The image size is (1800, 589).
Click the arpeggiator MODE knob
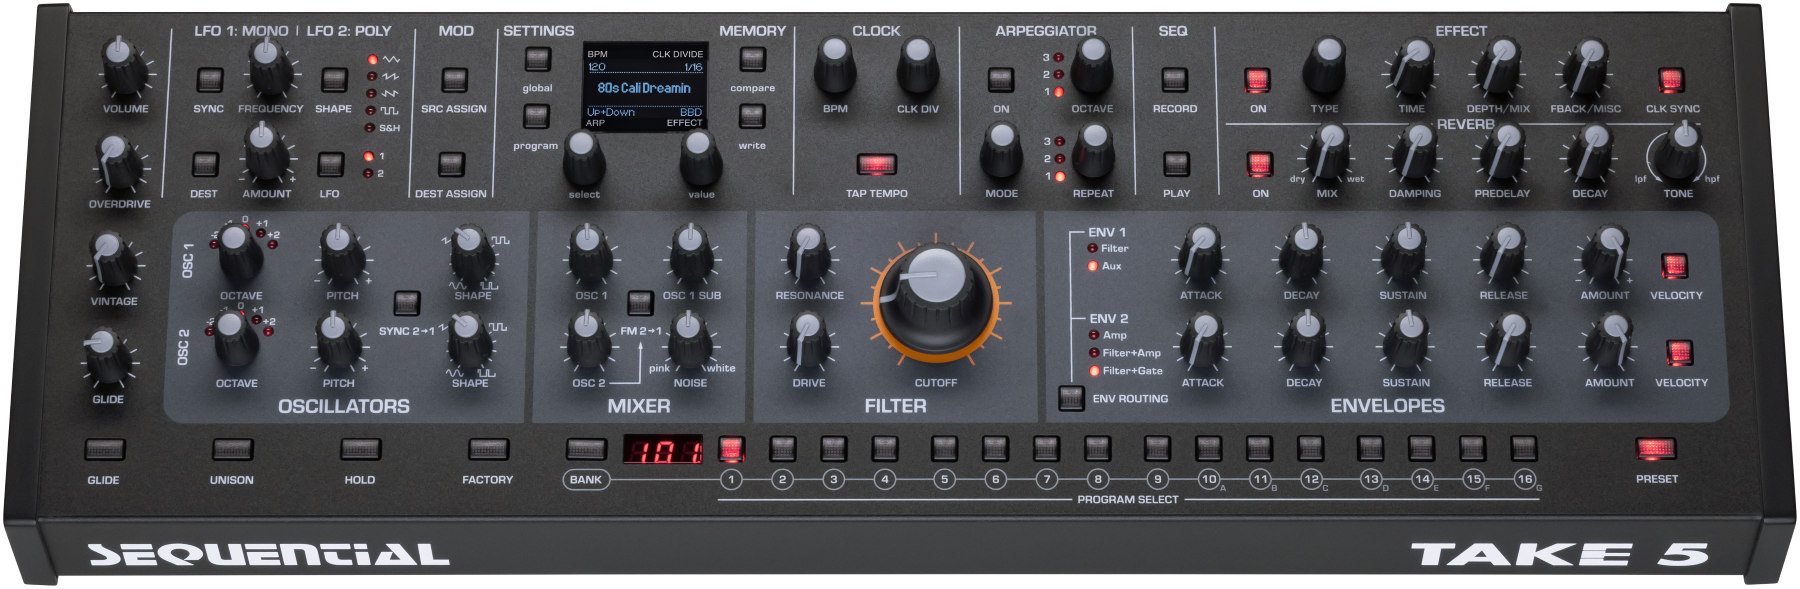[1001, 152]
